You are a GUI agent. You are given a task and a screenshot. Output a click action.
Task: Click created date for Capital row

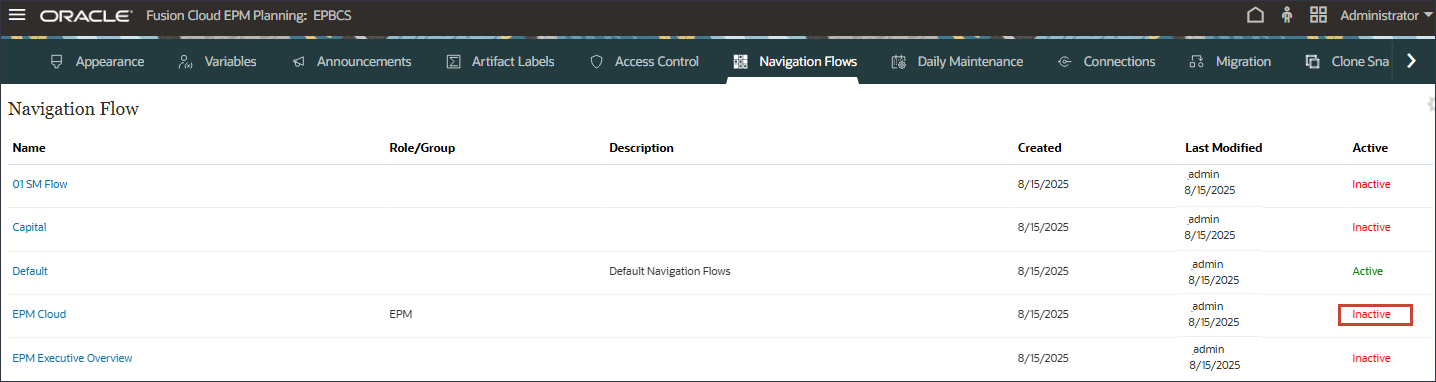point(1043,227)
